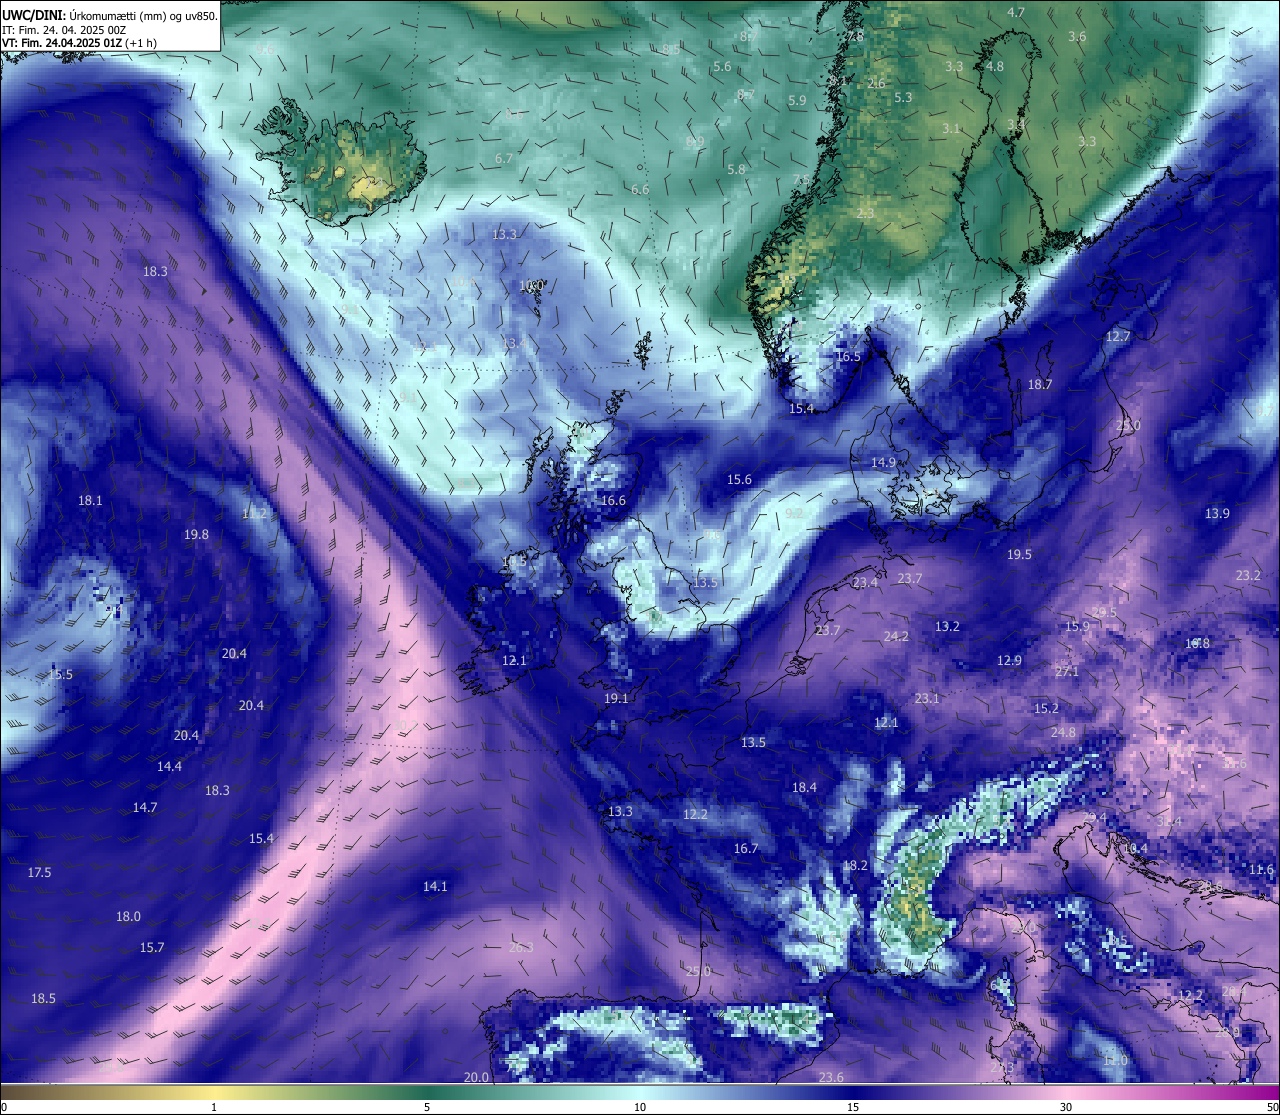Click the map value '6.7' east of Iceland

coord(504,159)
